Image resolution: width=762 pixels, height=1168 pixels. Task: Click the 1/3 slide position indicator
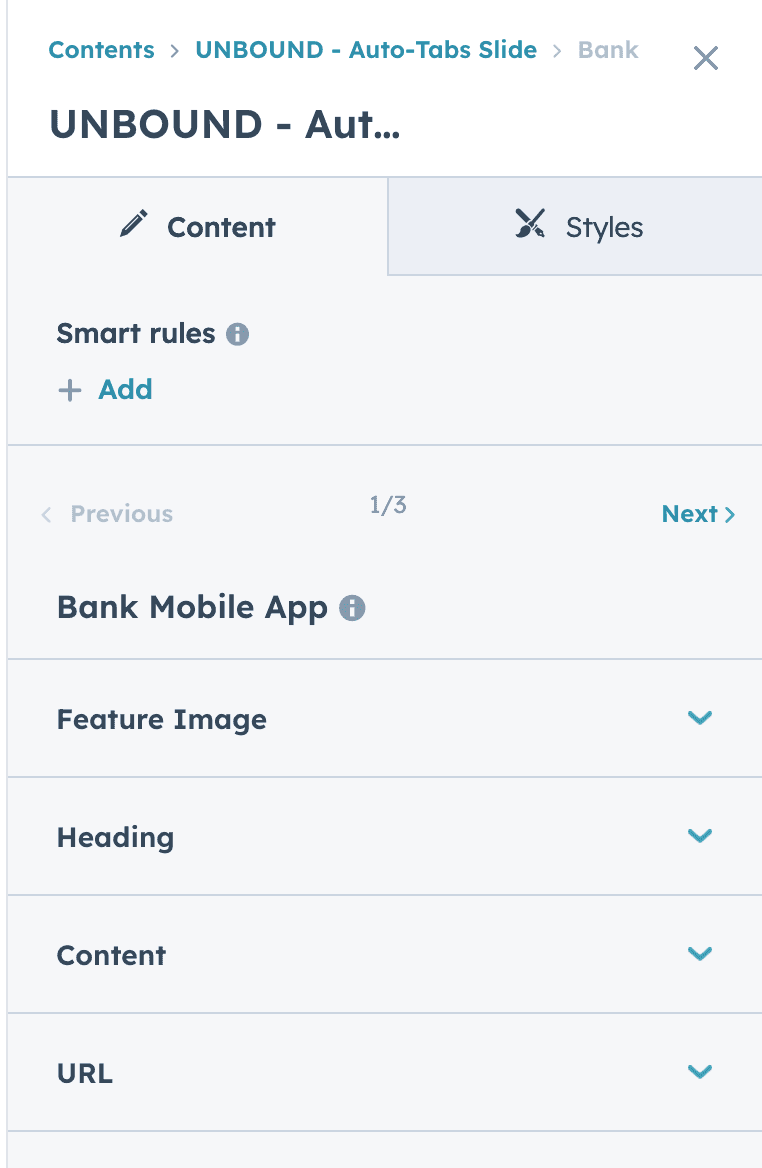click(388, 506)
